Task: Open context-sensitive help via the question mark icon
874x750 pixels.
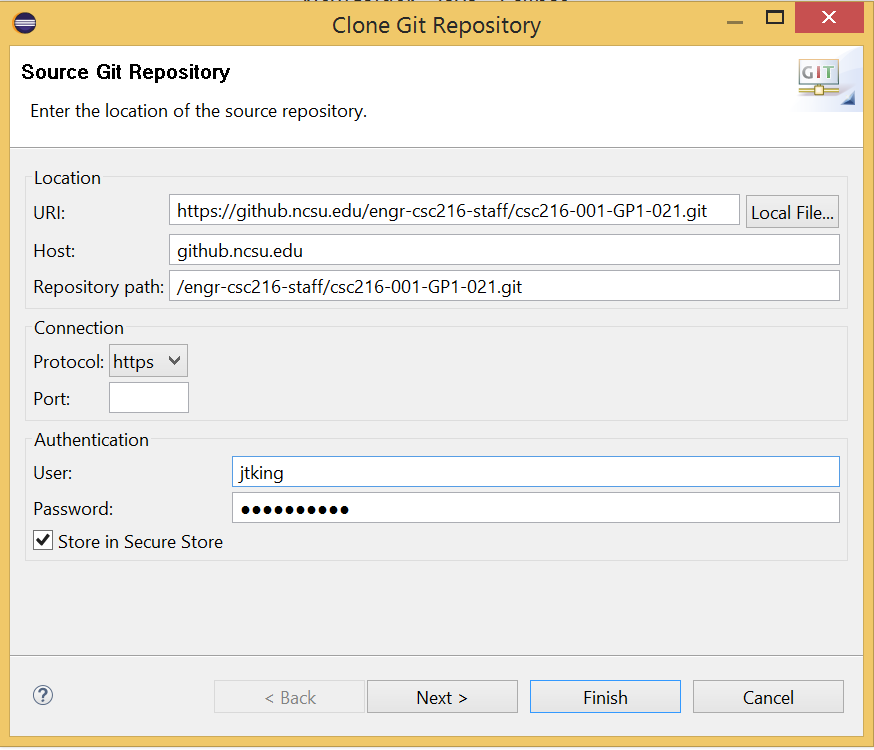Action: [x=42, y=695]
